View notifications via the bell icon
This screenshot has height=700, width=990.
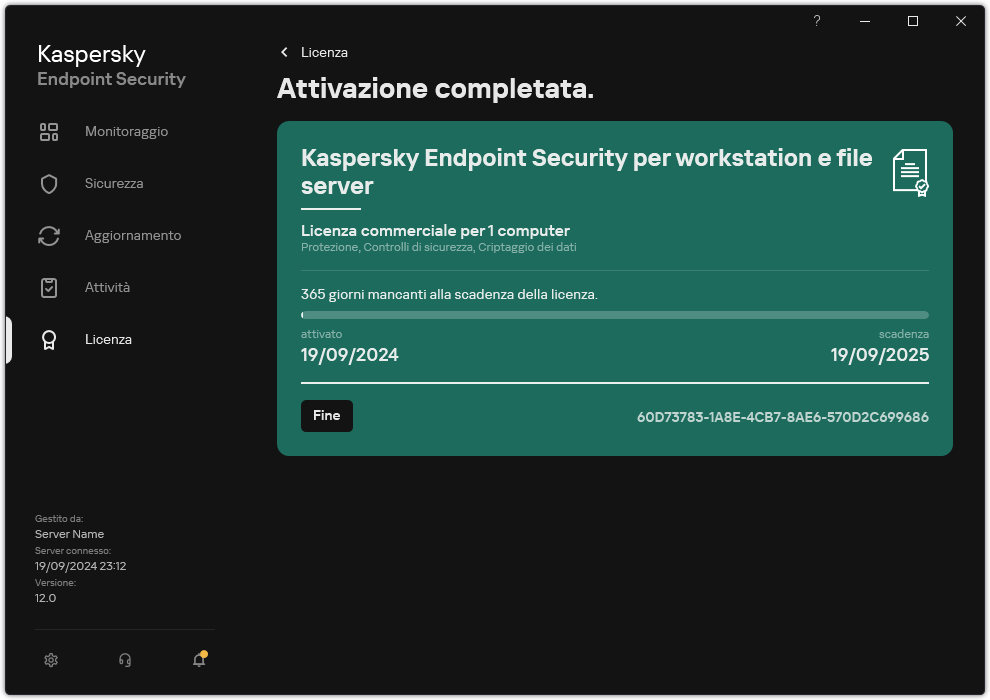pos(198,661)
